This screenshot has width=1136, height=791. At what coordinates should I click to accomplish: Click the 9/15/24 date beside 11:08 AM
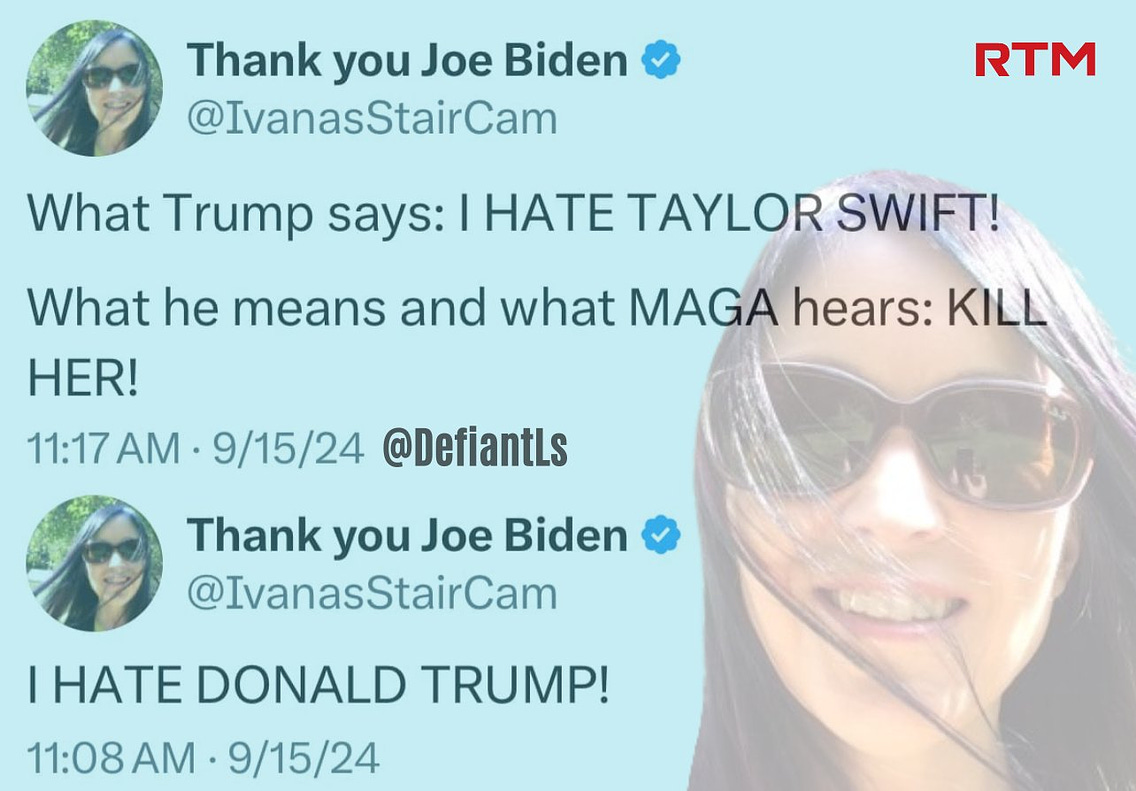(304, 758)
